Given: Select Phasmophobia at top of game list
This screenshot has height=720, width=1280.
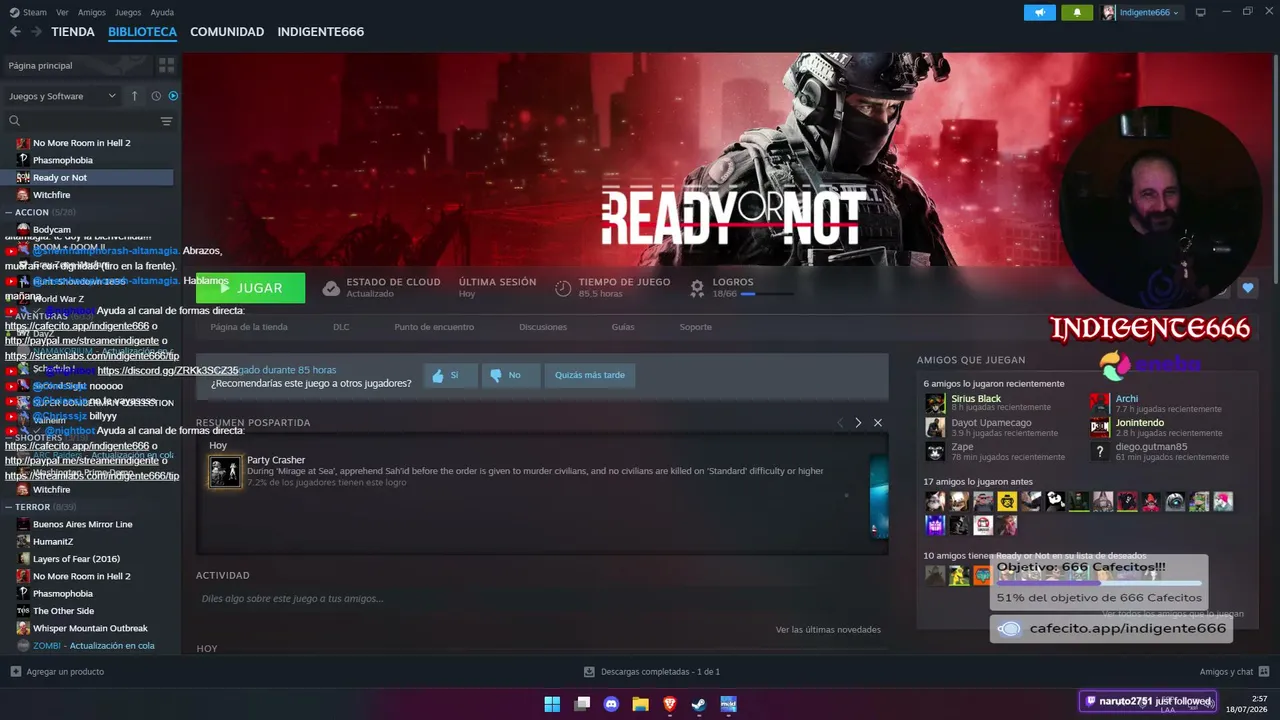Looking at the screenshot, I should pos(63,160).
